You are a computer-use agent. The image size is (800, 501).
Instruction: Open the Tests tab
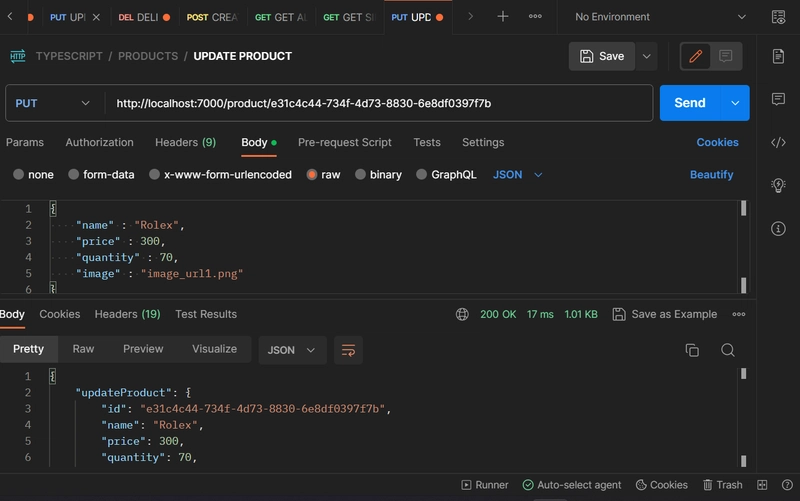[427, 142]
